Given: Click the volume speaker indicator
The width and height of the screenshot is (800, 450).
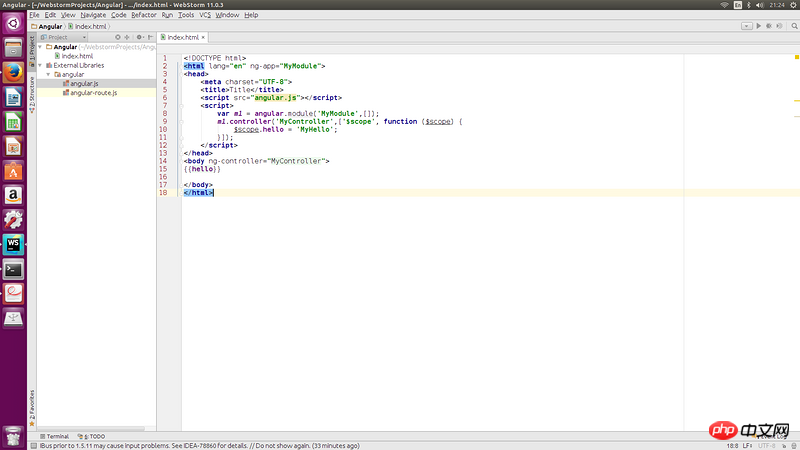Looking at the screenshot, I should click(760, 5).
